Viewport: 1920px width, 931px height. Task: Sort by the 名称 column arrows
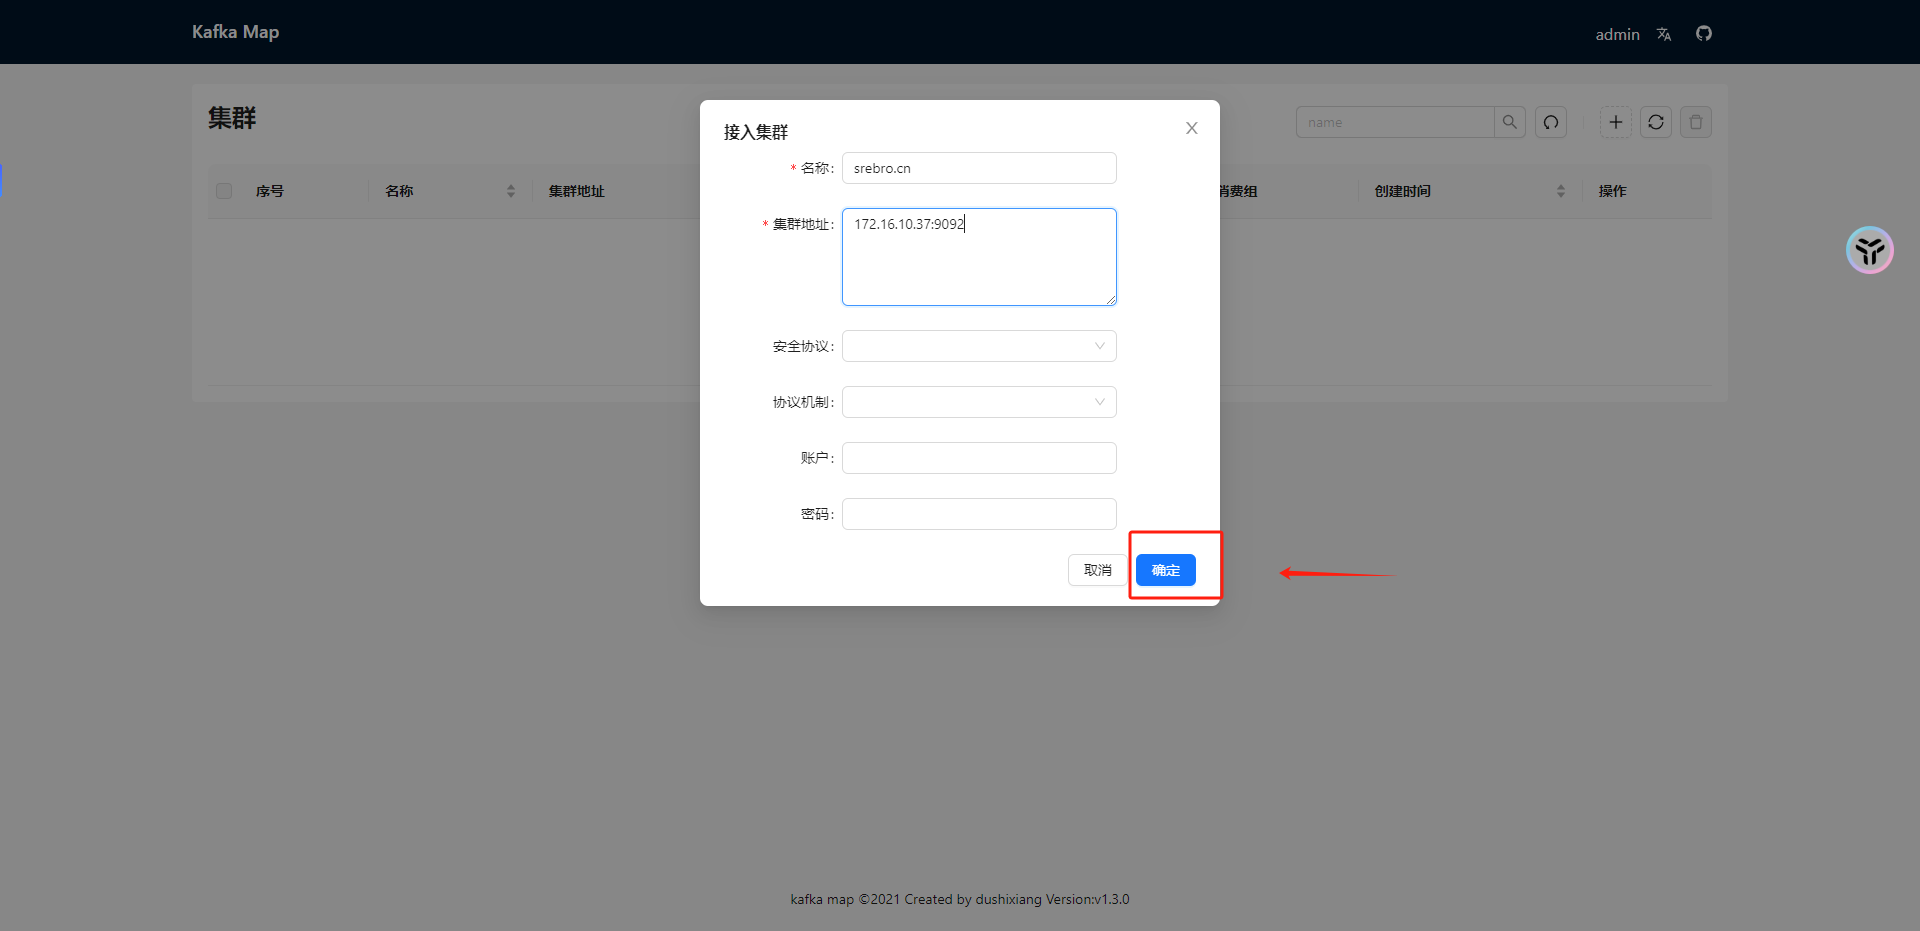tap(511, 191)
